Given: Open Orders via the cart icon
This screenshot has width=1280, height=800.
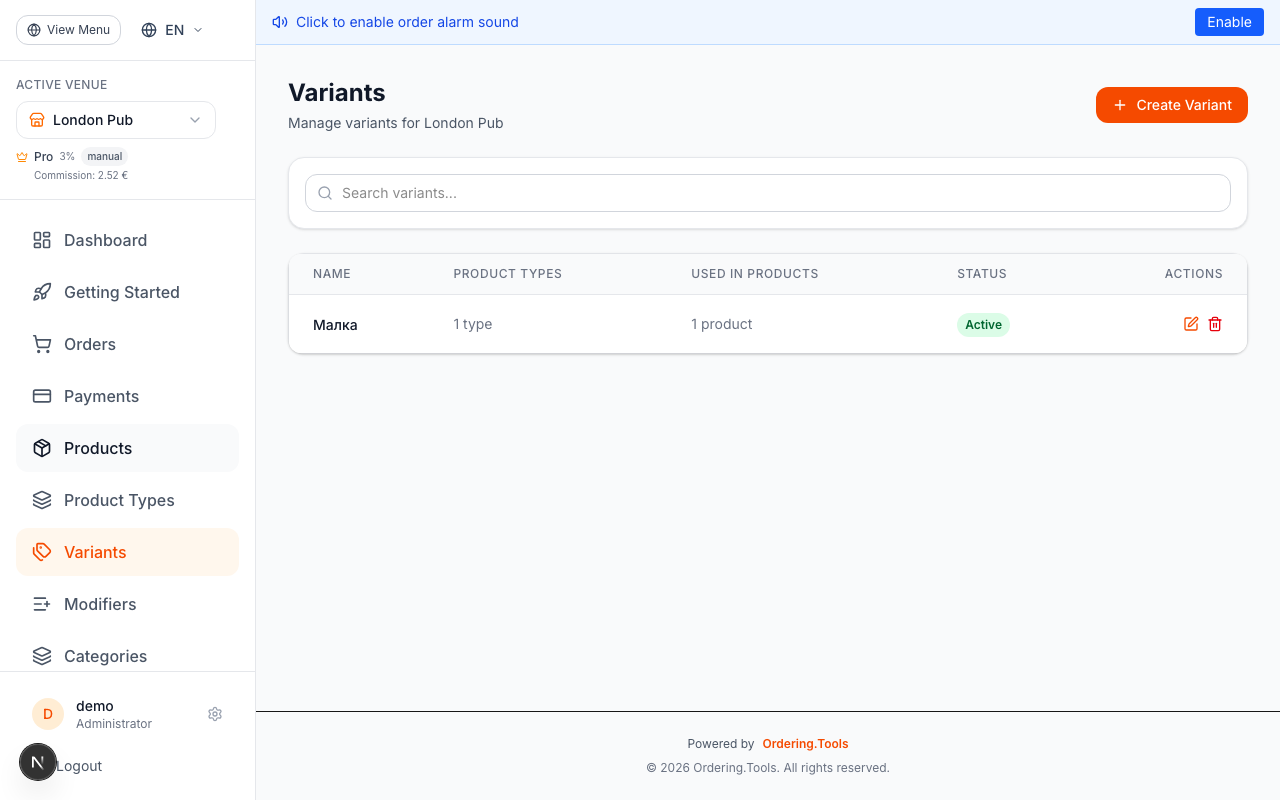Looking at the screenshot, I should pos(41,344).
